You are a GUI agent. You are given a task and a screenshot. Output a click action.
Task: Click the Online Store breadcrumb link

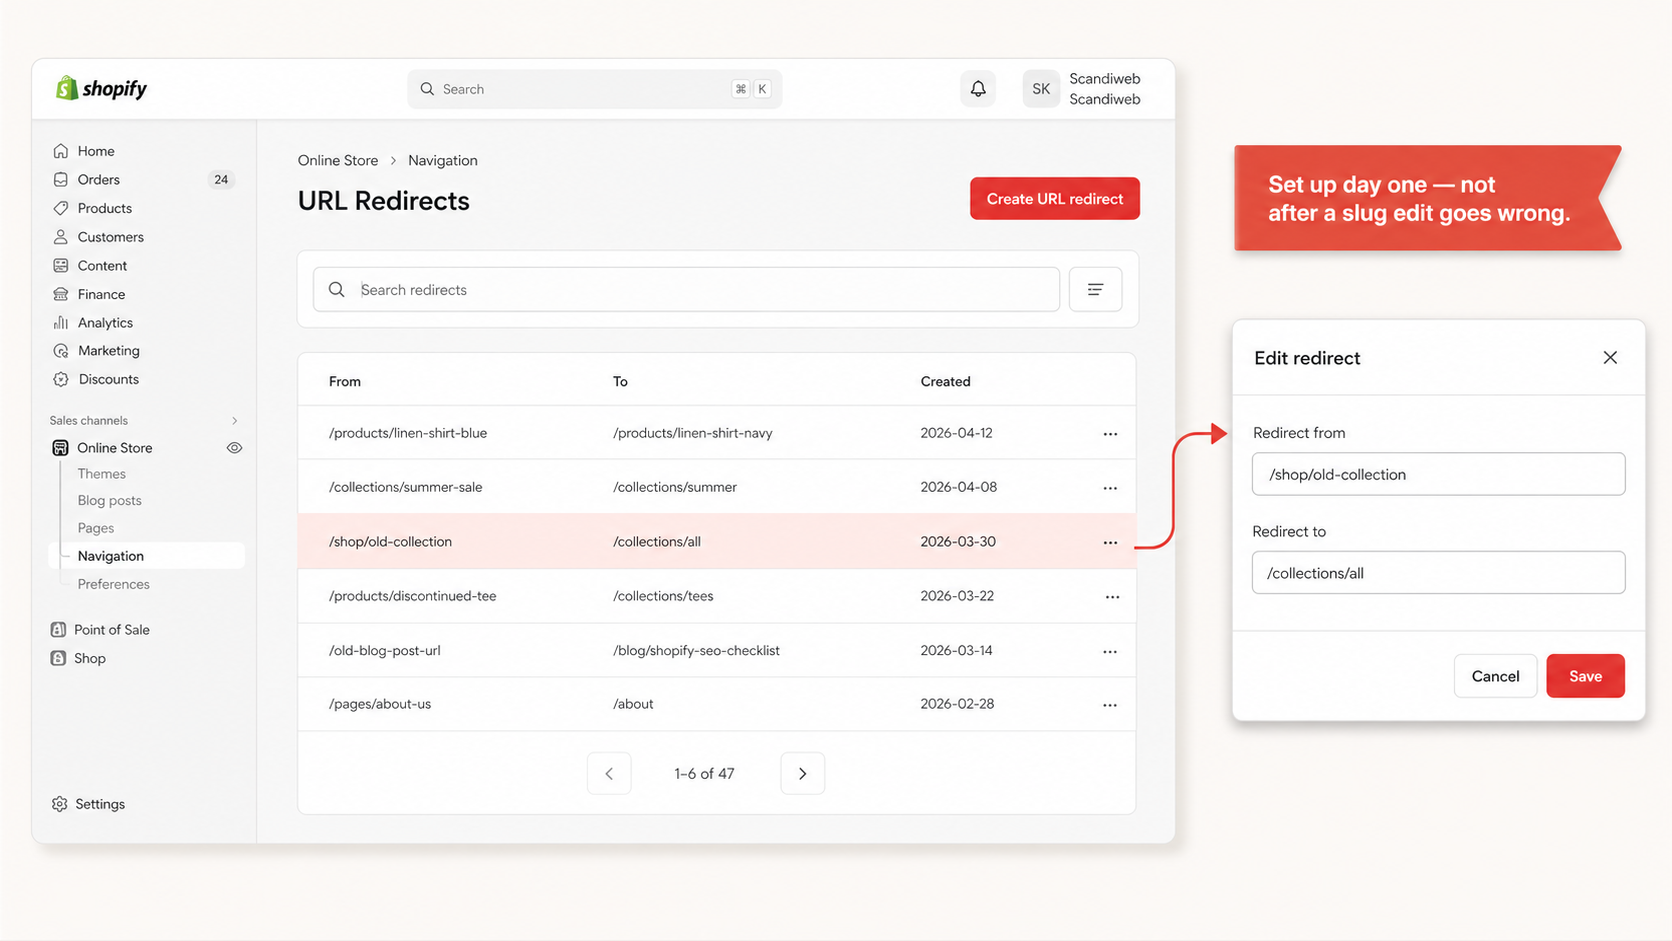tap(337, 160)
